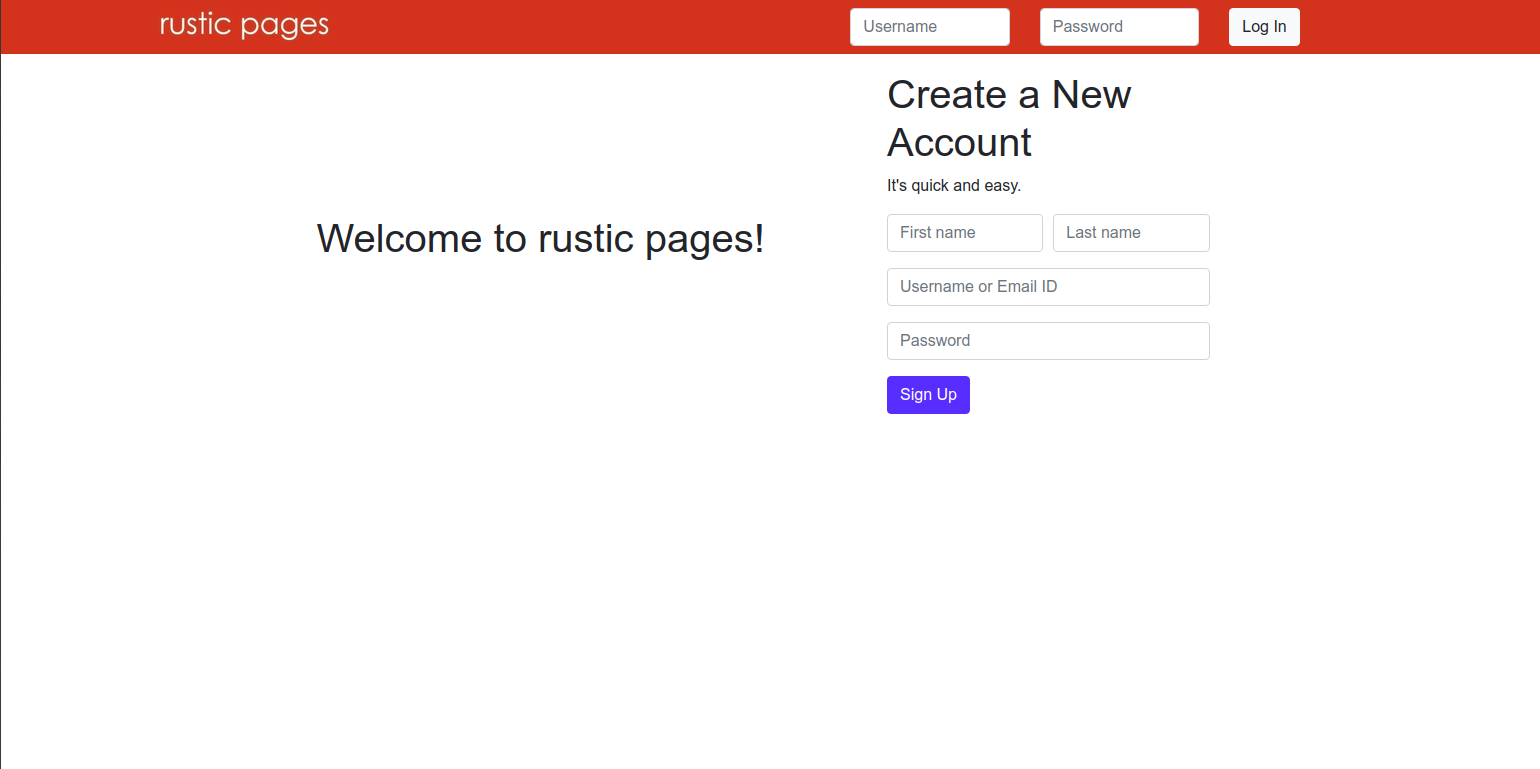This screenshot has height=769, width=1540.
Task: Select the Last name placeholder text
Action: (x=1103, y=232)
